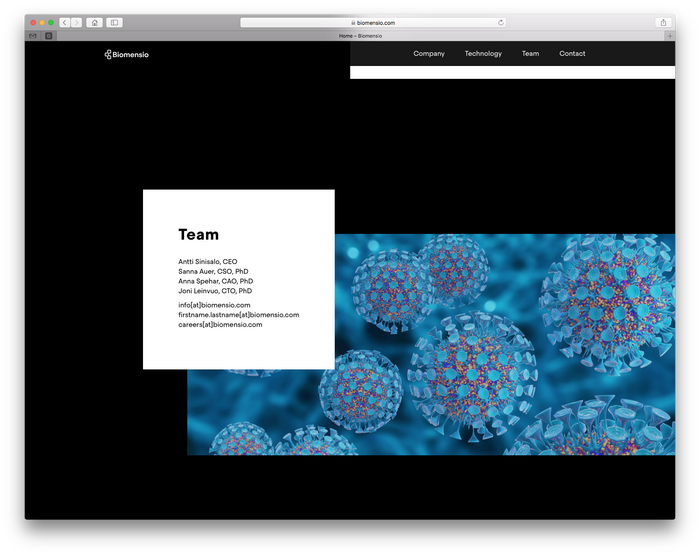Go to the Contact page link
The height and width of the screenshot is (555, 700).
[572, 54]
